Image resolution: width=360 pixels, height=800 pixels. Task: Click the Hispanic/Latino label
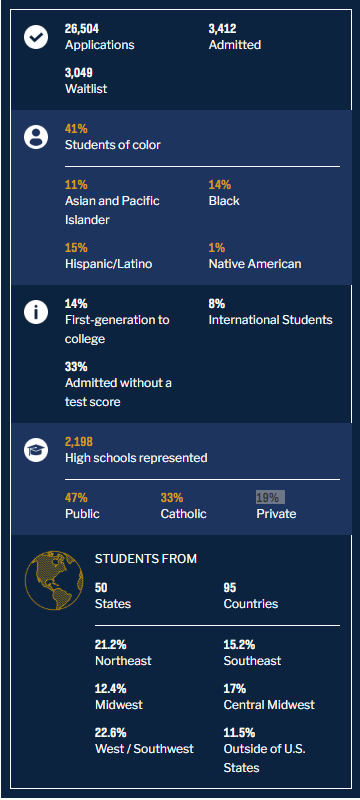108,264
